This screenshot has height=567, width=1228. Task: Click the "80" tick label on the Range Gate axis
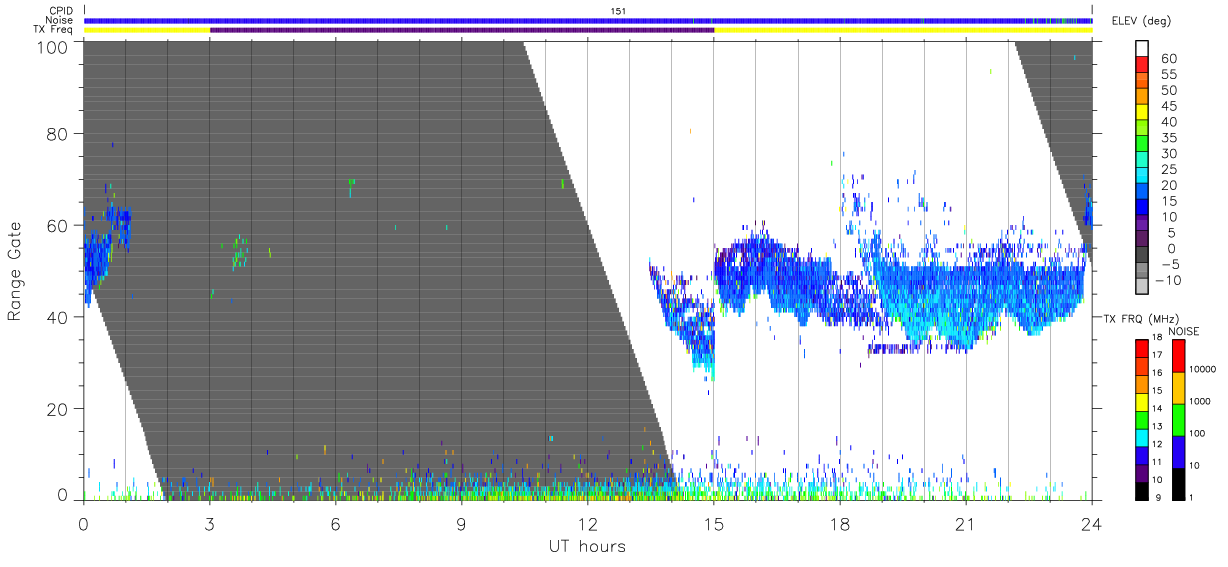coord(57,134)
